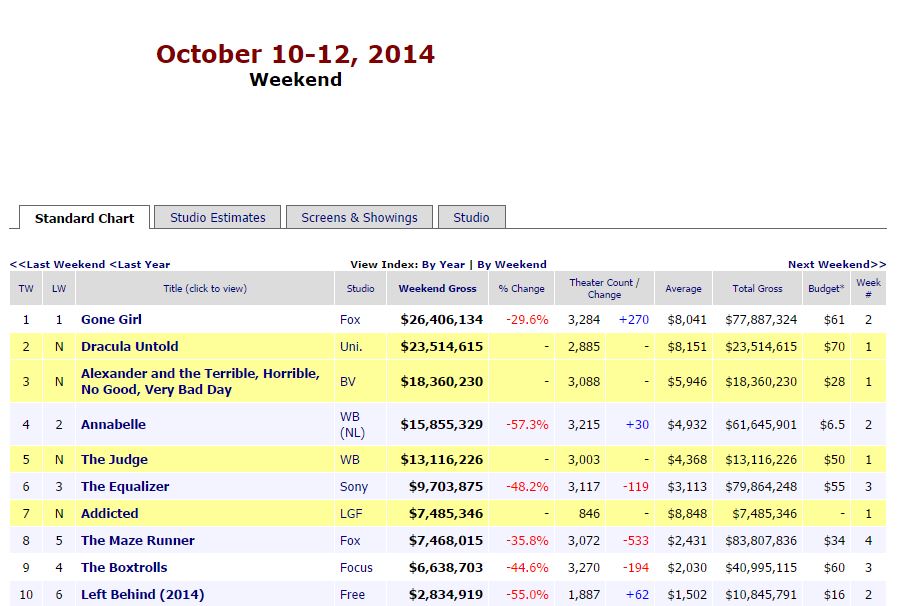Click Left Behind (2014) title
This screenshot has width=897, height=606.
142,594
